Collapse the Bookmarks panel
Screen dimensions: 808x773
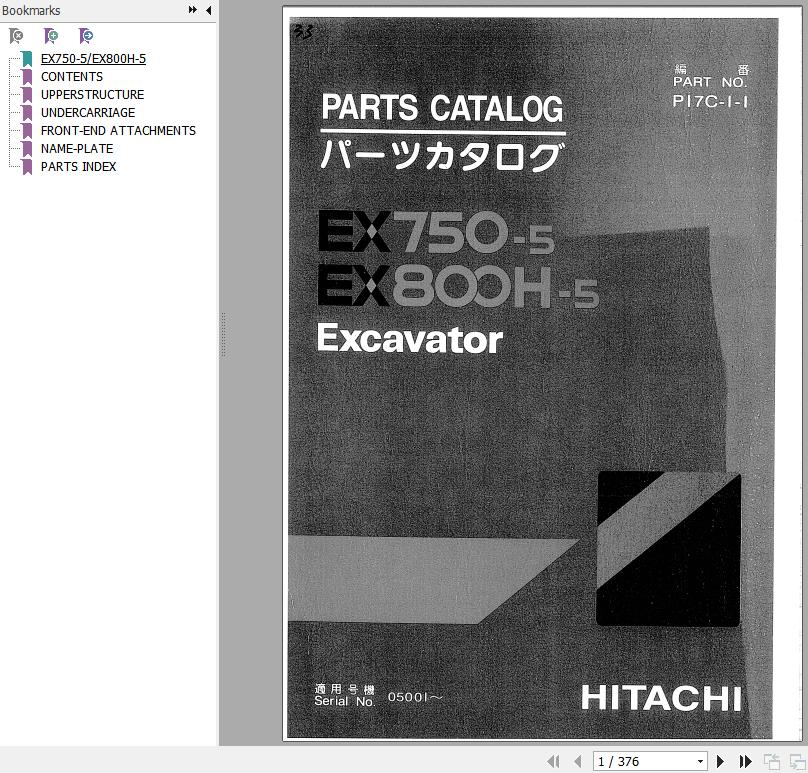[x=209, y=10]
